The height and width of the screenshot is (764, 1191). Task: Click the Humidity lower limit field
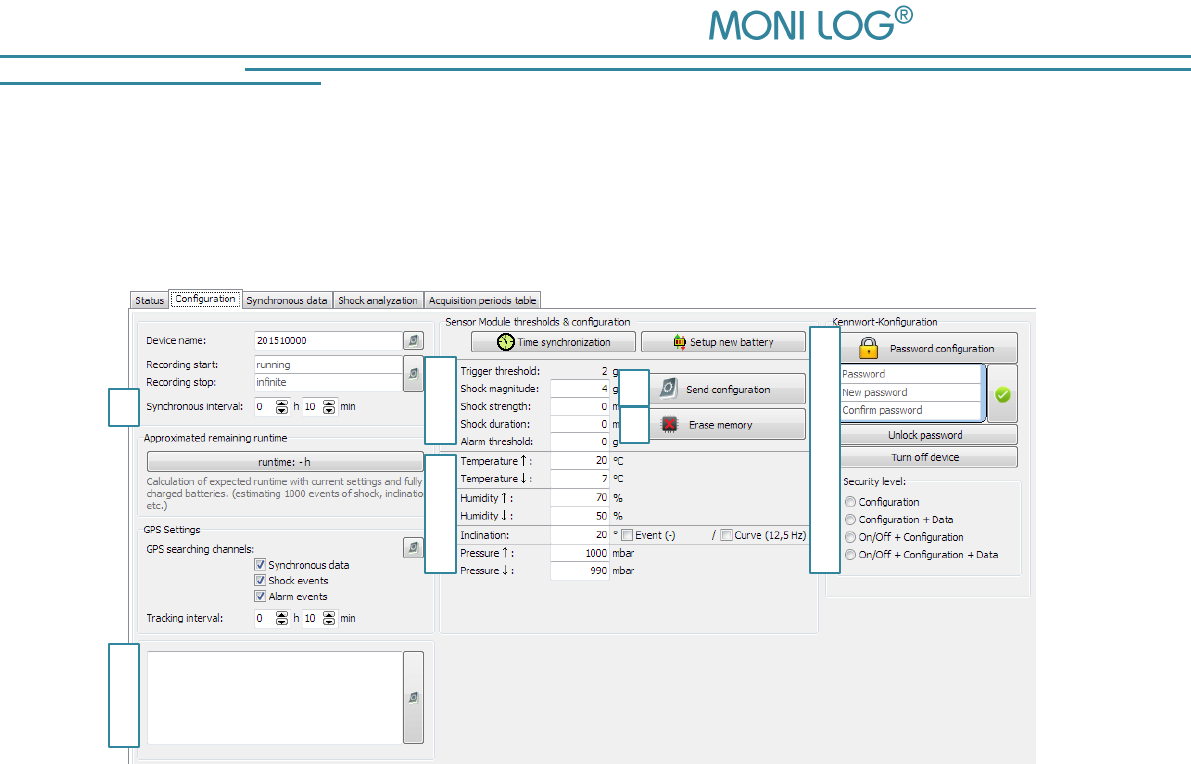[x=580, y=516]
